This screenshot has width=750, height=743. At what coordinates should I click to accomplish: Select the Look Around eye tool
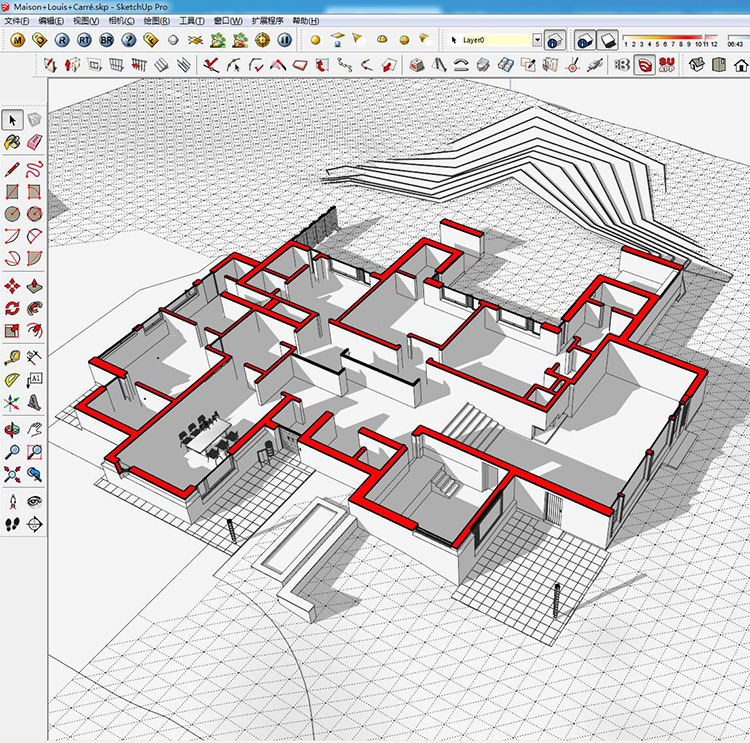(x=34, y=501)
